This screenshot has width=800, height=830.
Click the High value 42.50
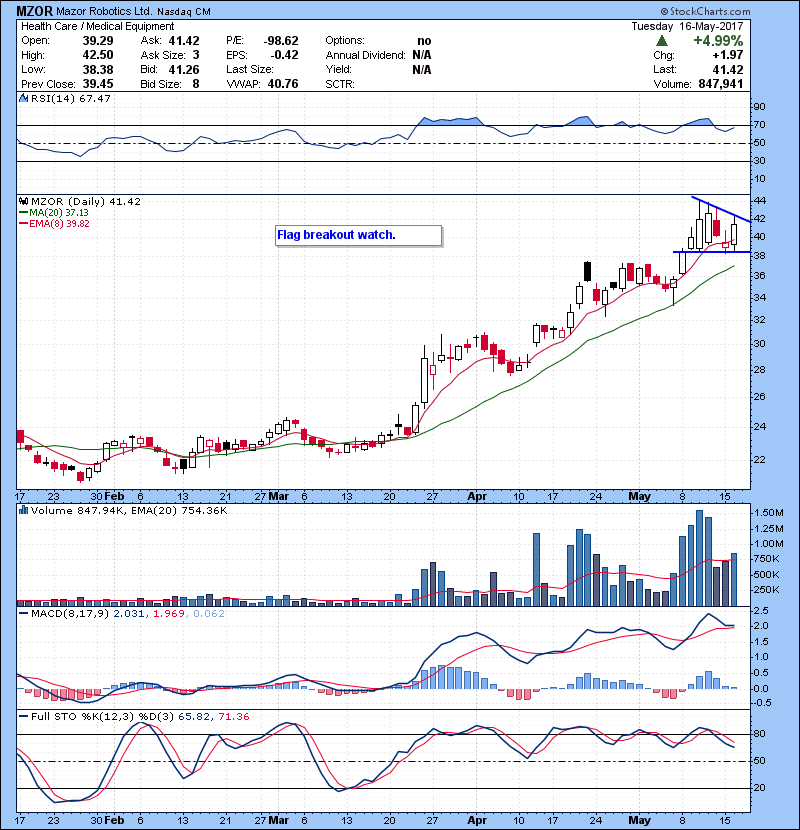tap(98, 55)
